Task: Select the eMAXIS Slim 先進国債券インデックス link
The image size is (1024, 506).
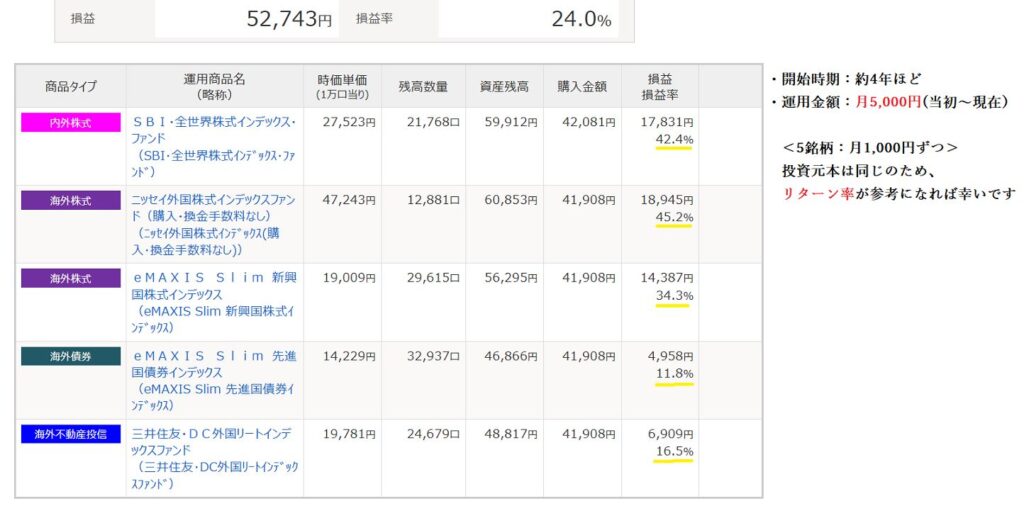Action: click(x=214, y=356)
